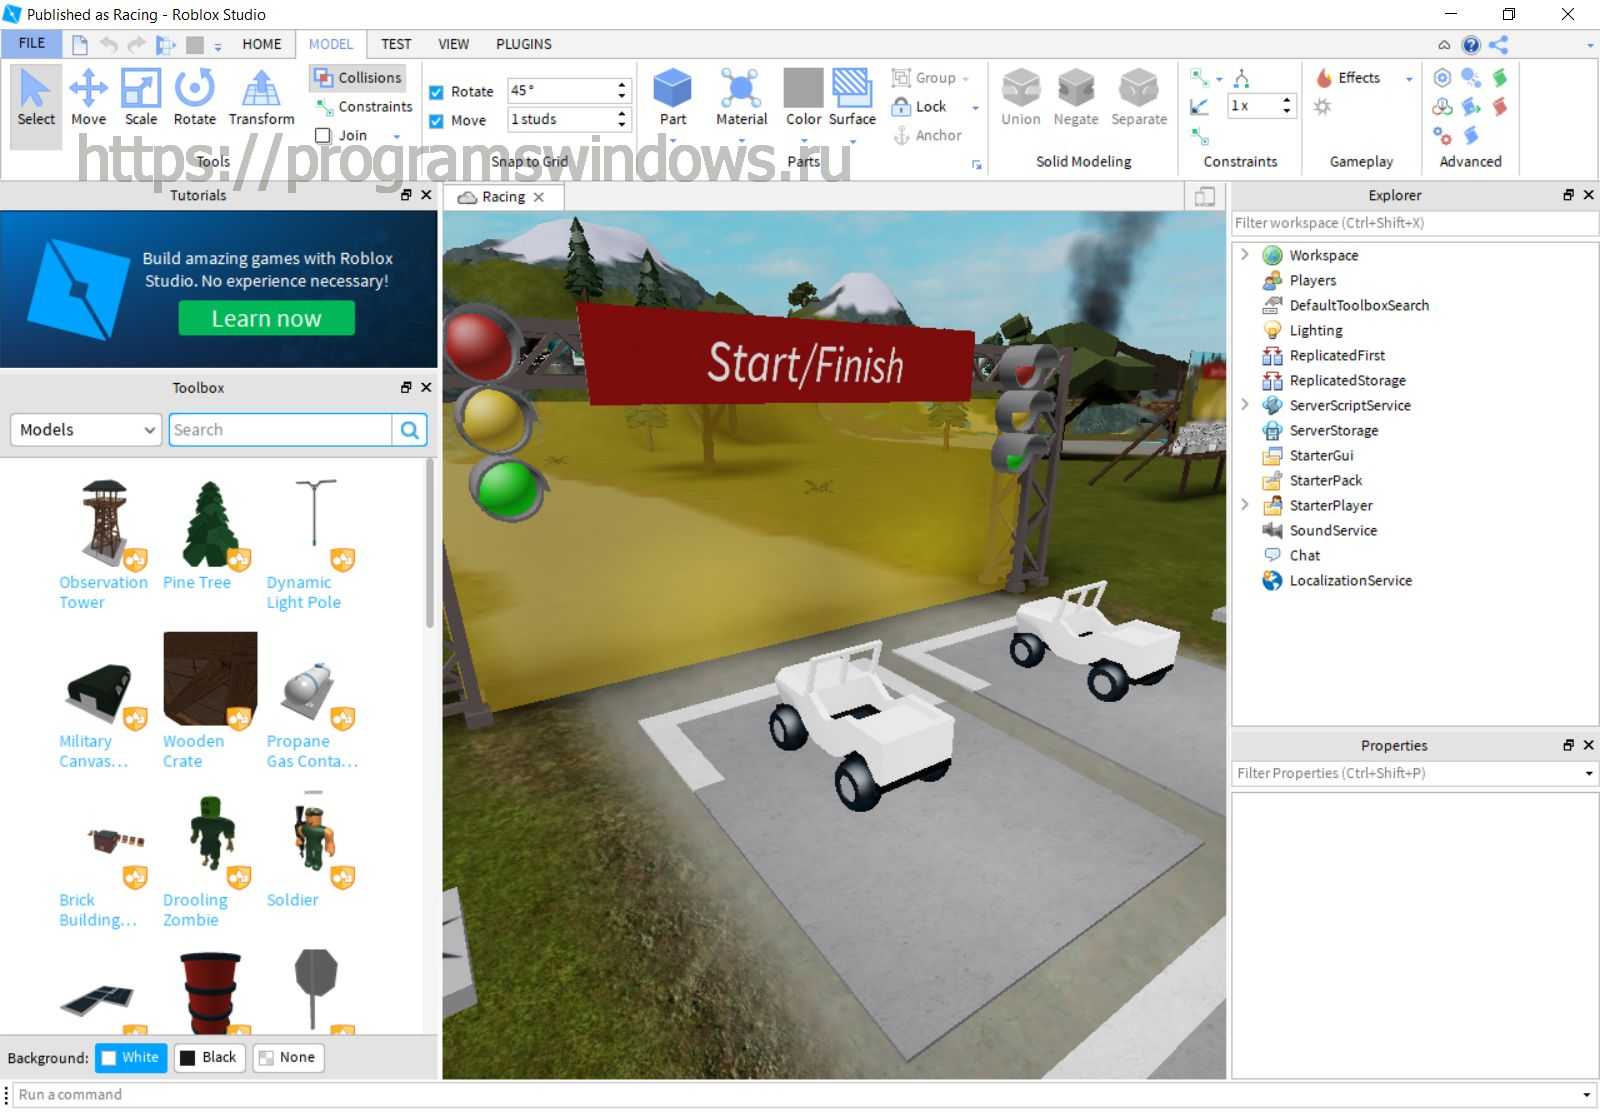Screen dimensions: 1600x1113
Task: Choose the Move tool
Action: (88, 98)
